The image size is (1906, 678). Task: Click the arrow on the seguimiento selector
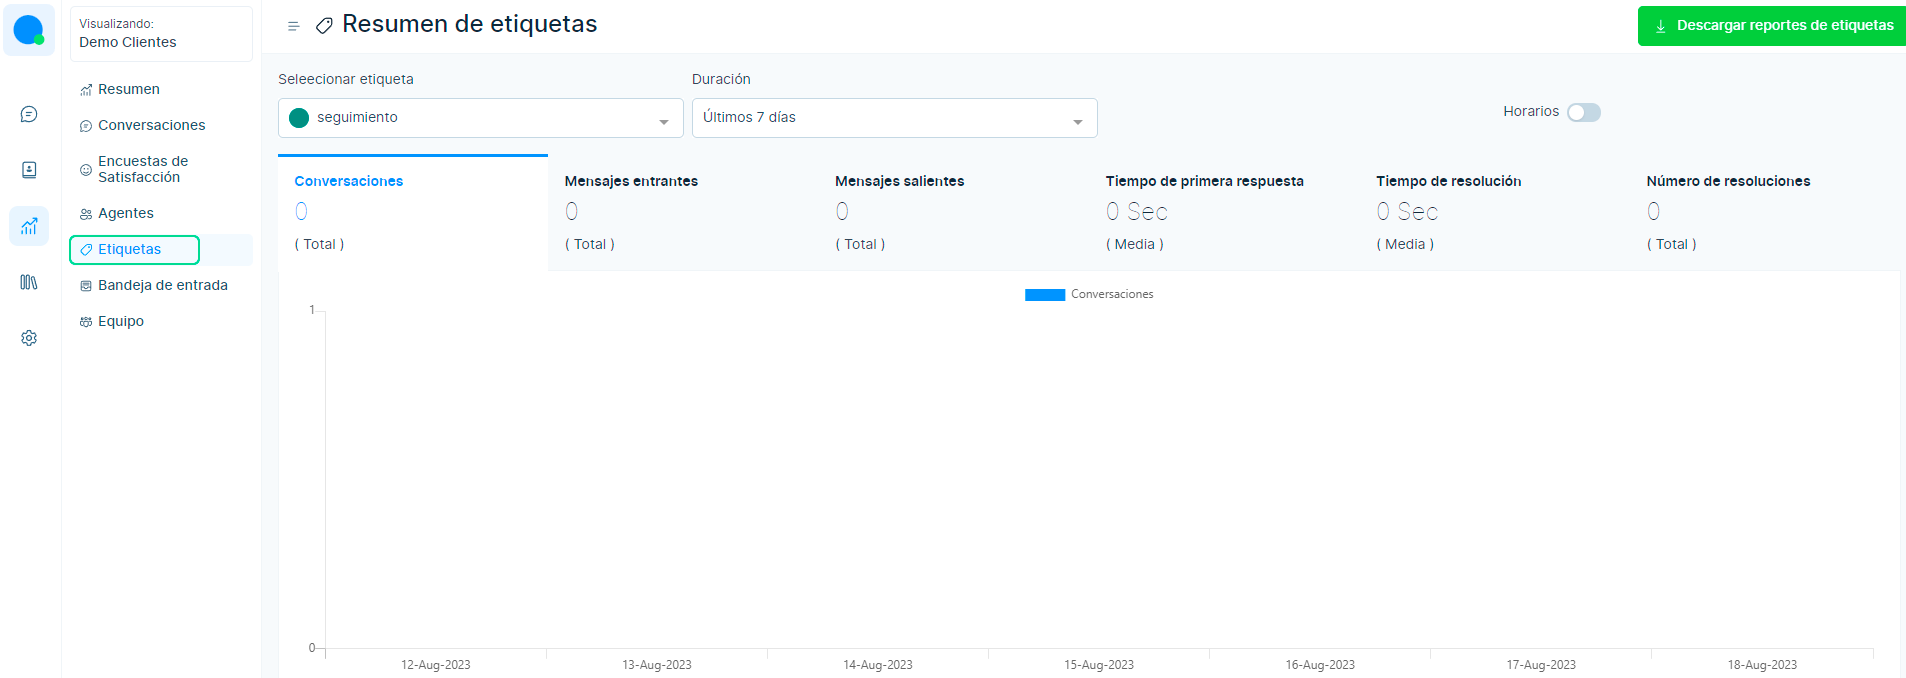[x=664, y=121]
